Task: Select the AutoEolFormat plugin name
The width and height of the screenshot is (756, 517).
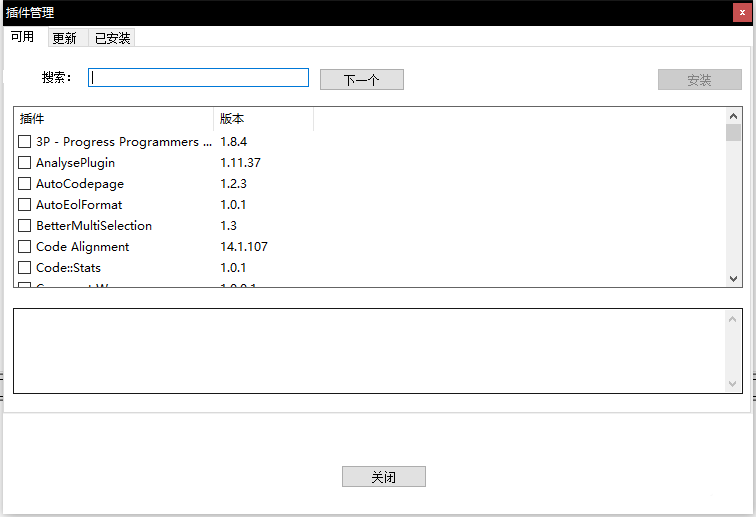Action: (79, 205)
